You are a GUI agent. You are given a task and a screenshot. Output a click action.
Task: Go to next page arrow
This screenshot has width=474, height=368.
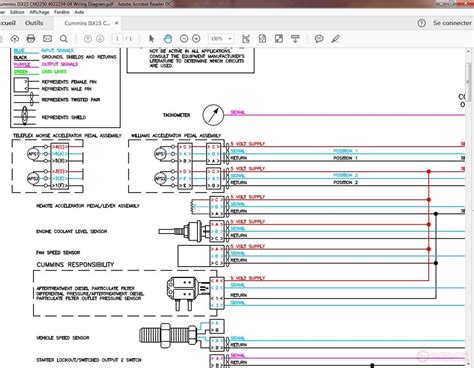click(100, 39)
